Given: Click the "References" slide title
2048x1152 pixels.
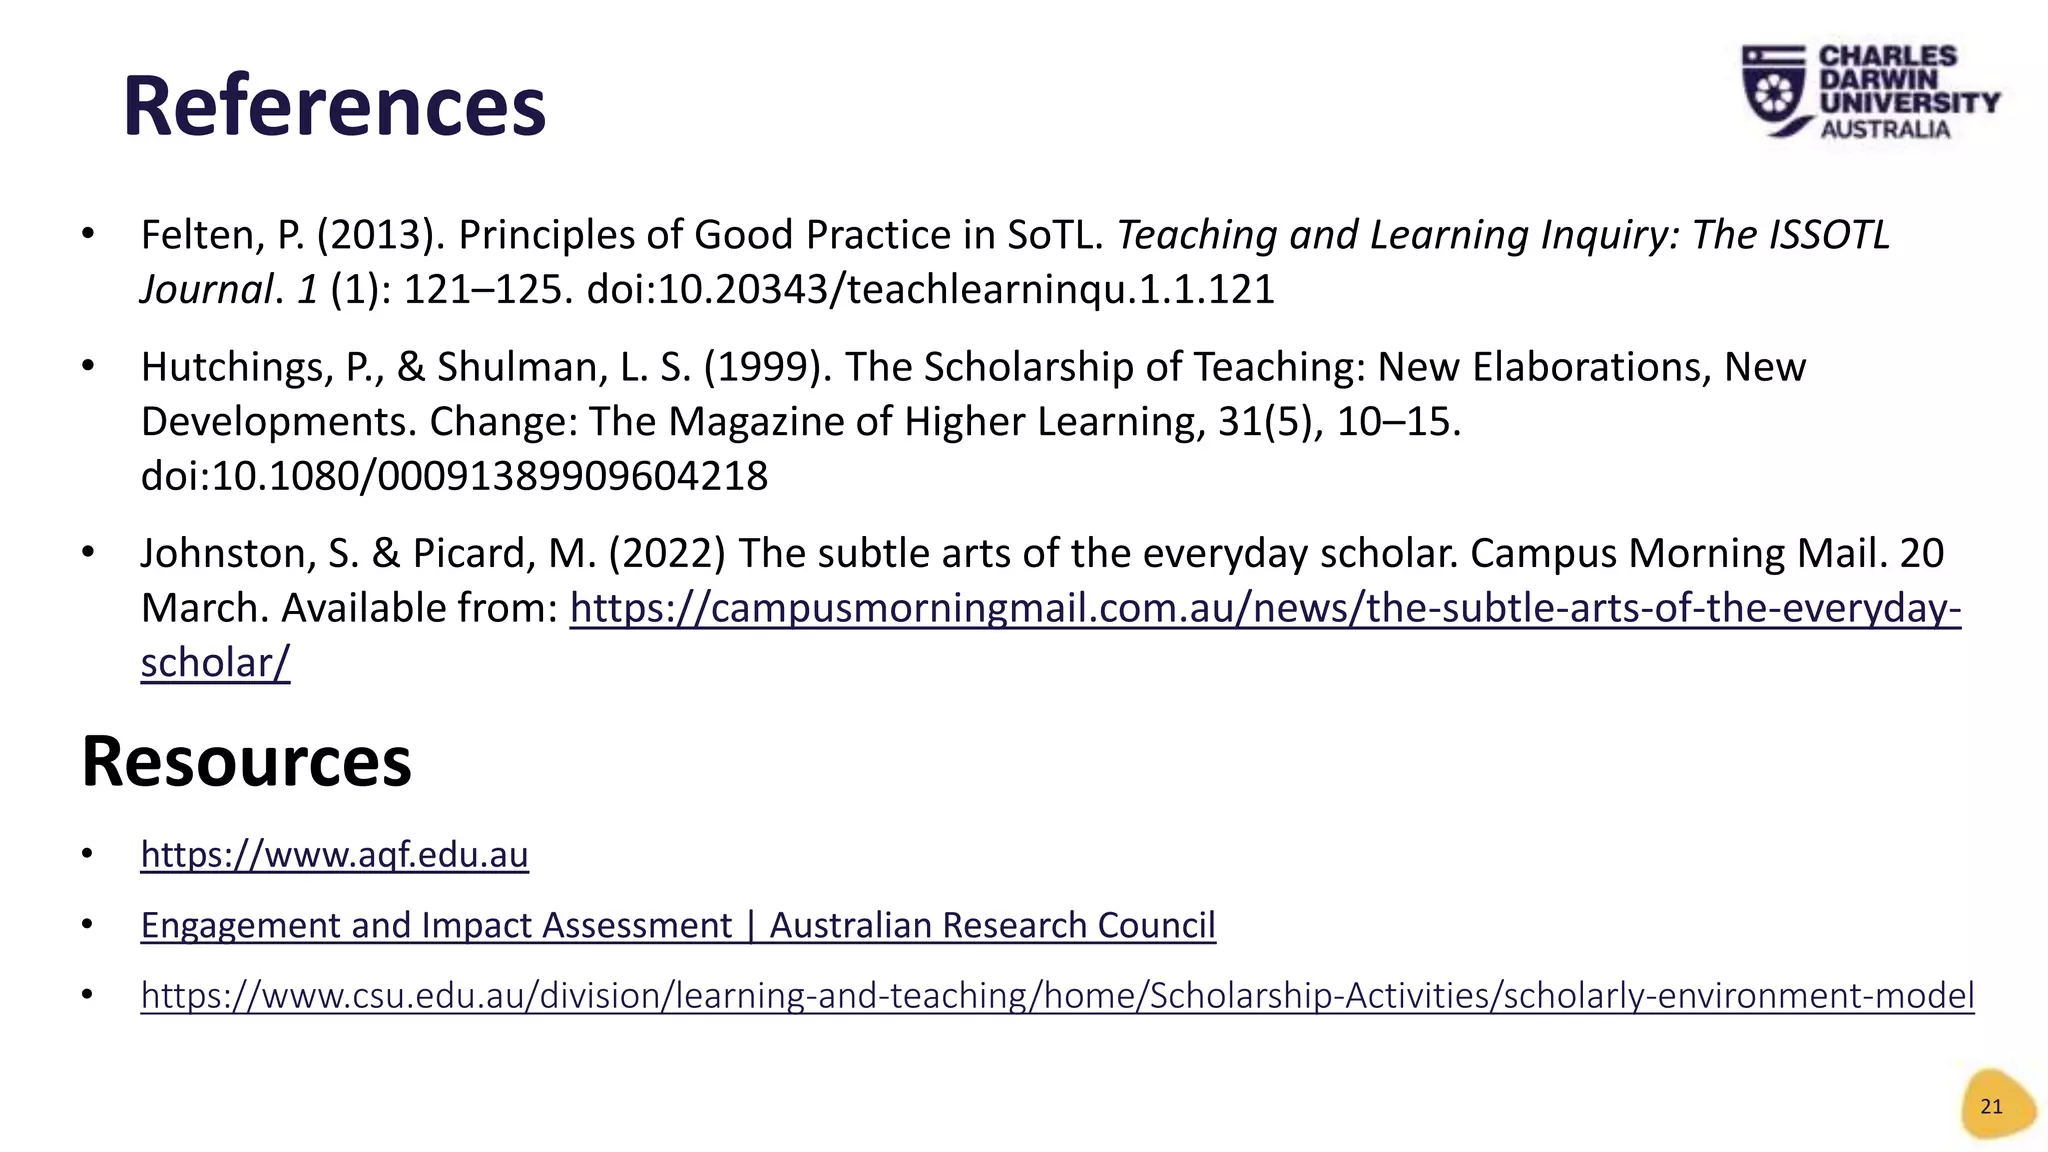Looking at the screenshot, I should (334, 107).
